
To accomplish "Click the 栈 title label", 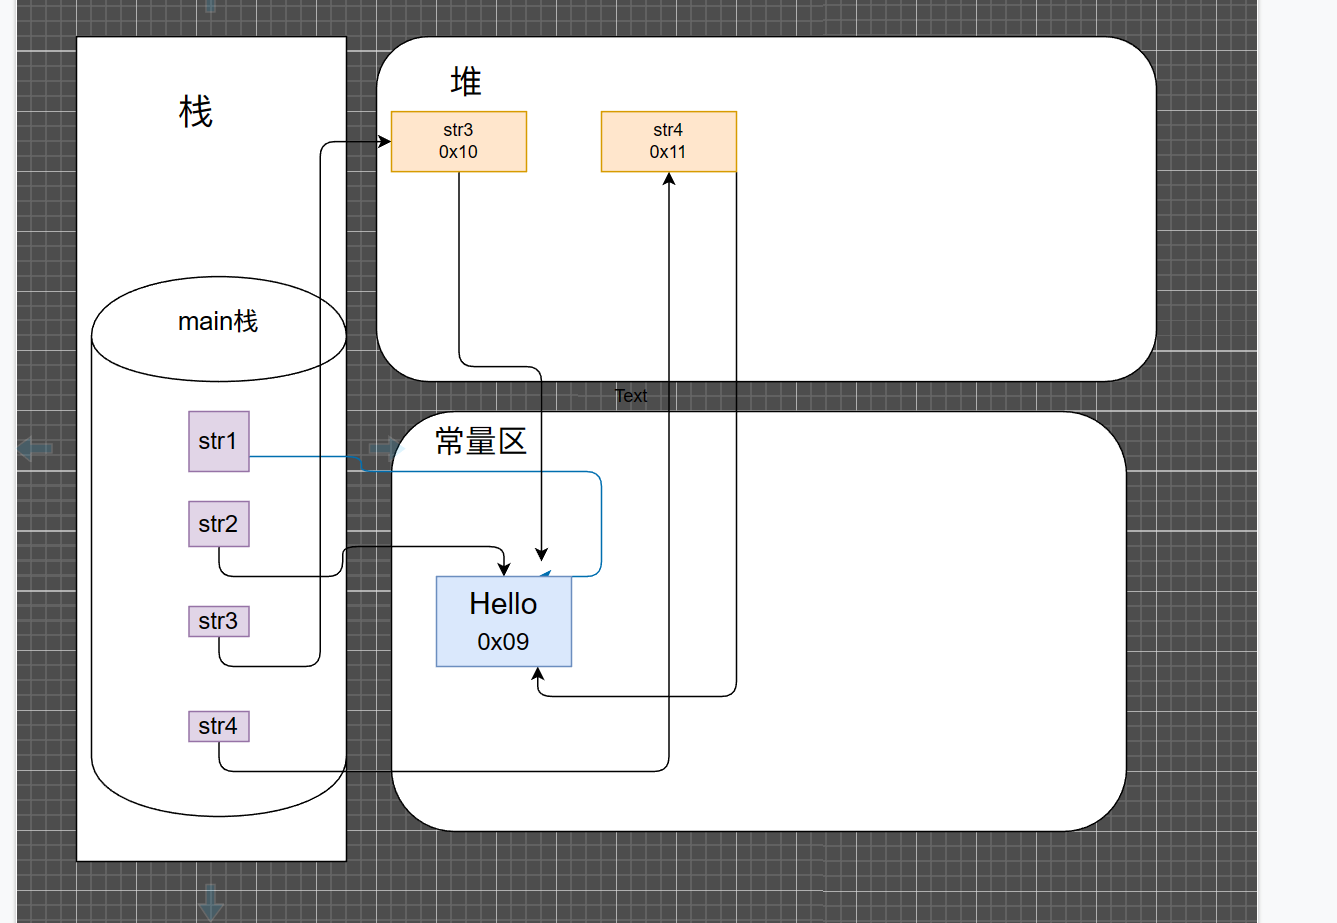I will tap(196, 111).
